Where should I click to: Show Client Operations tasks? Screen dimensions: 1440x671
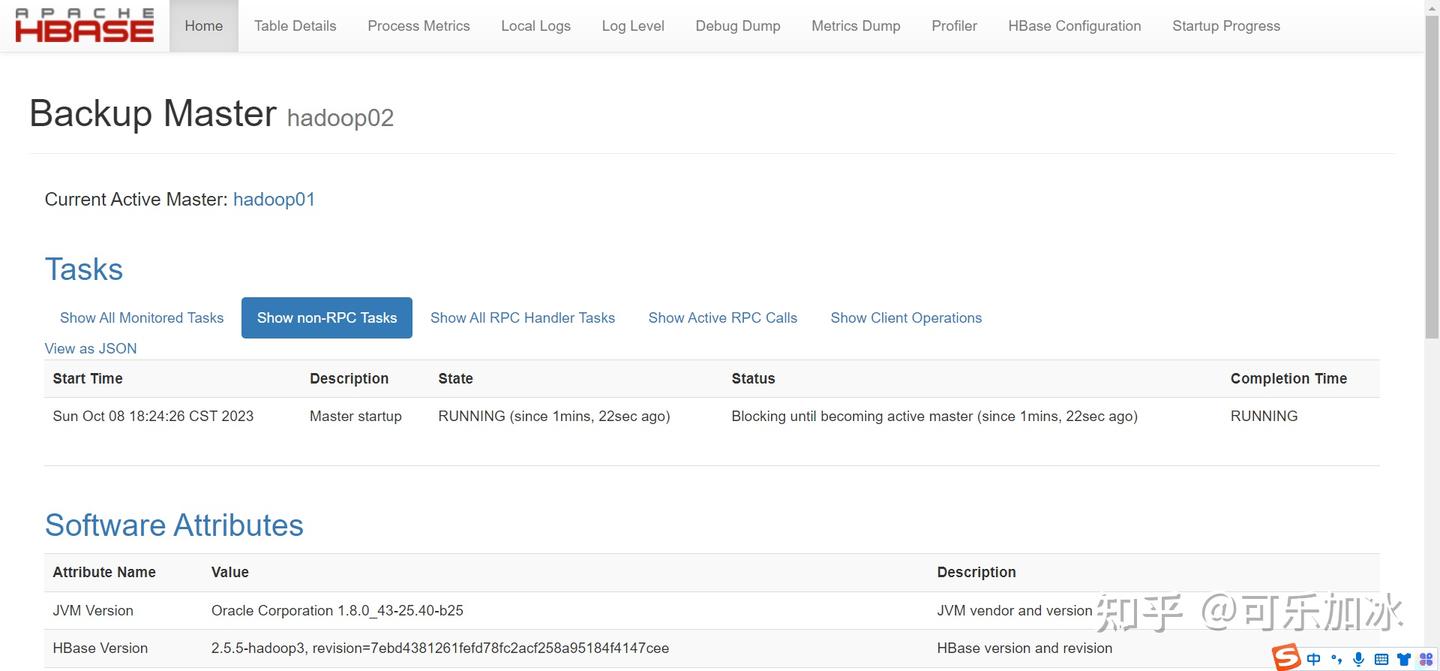tap(906, 318)
